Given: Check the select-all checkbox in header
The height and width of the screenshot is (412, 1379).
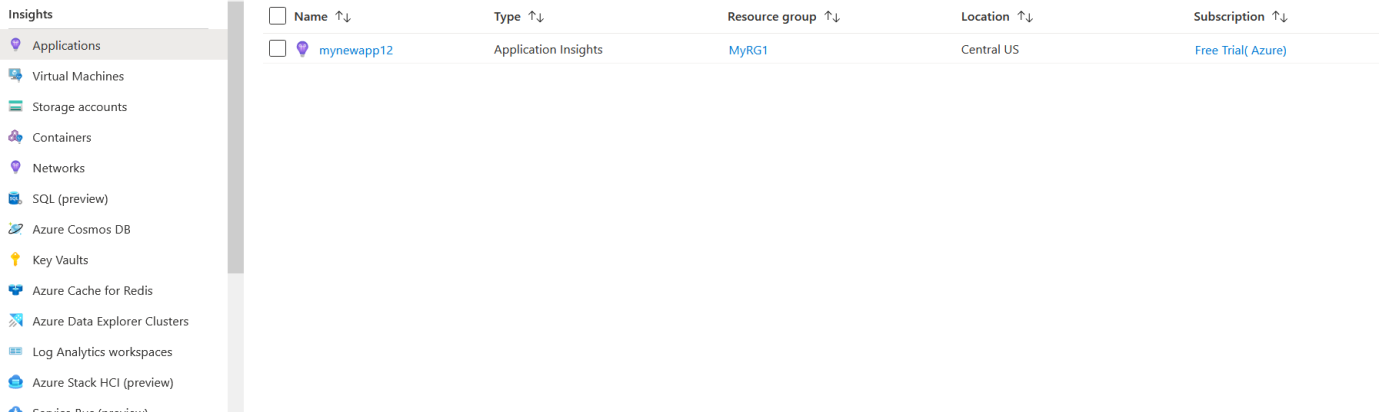Looking at the screenshot, I should 278,16.
